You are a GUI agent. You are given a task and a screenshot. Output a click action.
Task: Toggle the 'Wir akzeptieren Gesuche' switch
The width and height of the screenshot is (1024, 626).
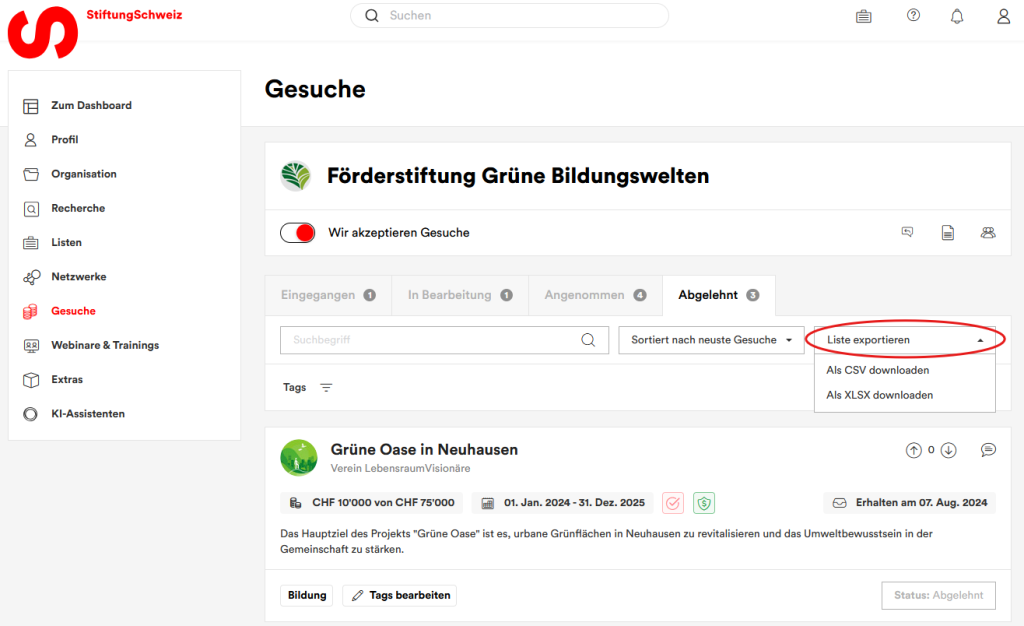(298, 233)
